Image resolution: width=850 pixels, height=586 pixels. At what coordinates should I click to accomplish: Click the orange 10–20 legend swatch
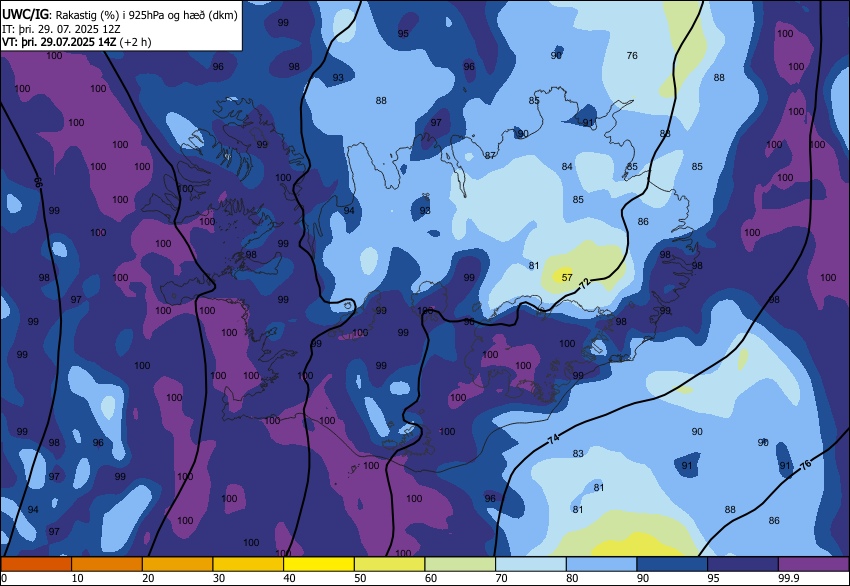click(x=107, y=564)
